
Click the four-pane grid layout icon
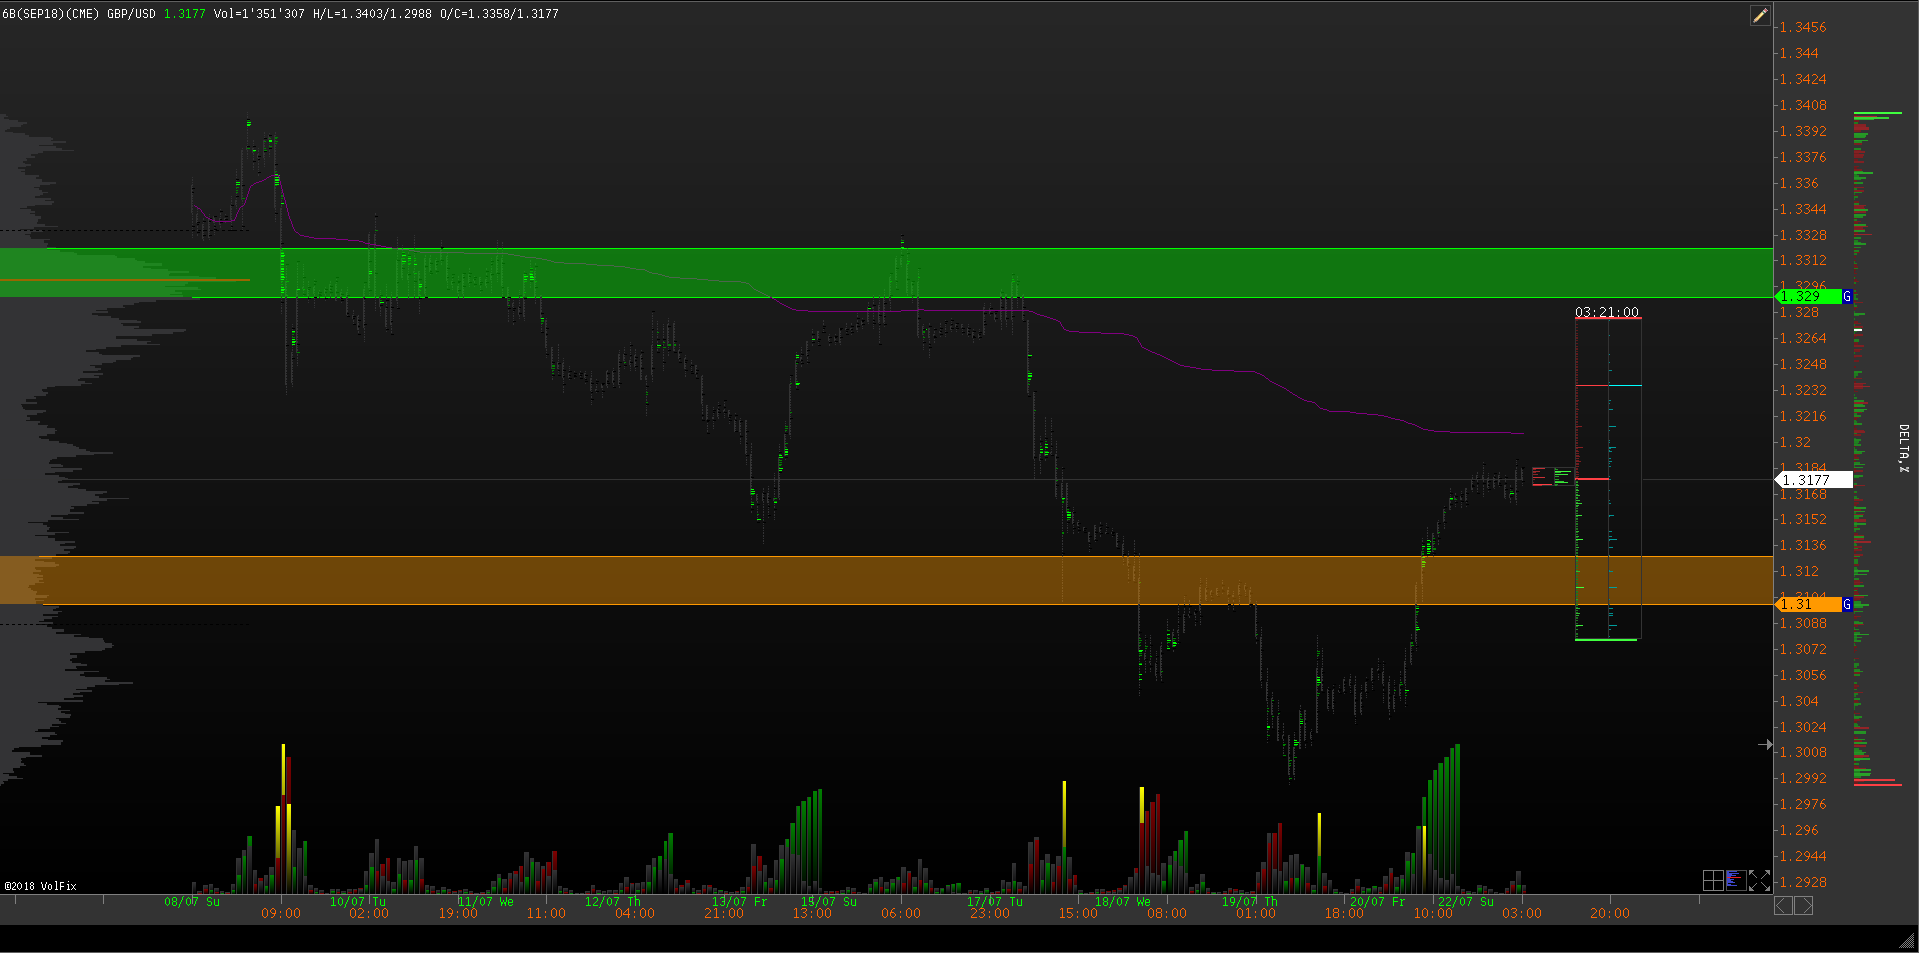(x=1713, y=880)
